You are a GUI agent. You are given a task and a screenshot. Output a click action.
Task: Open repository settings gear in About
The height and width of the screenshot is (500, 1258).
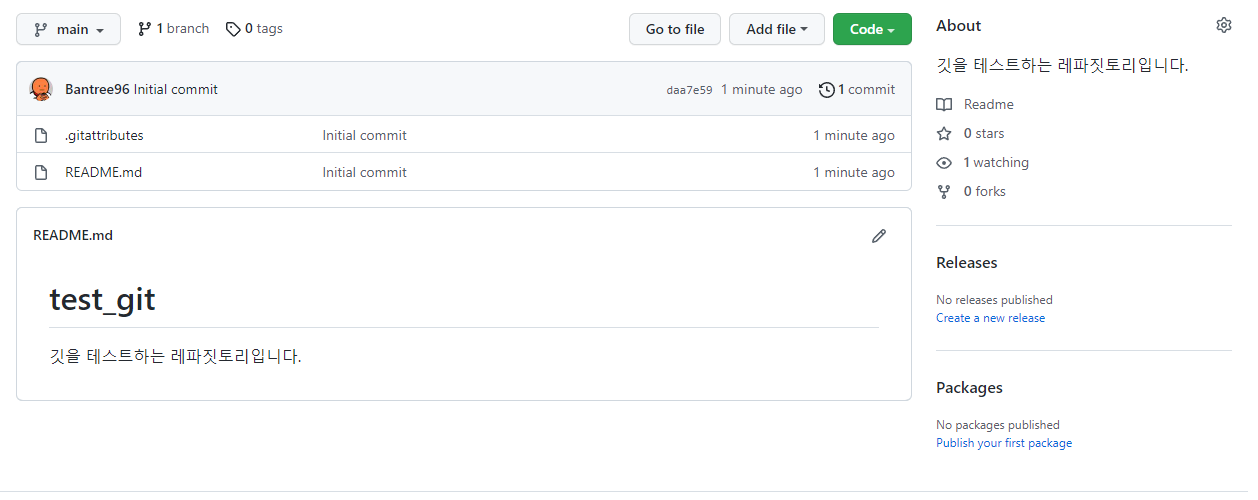pyautogui.click(x=1224, y=25)
